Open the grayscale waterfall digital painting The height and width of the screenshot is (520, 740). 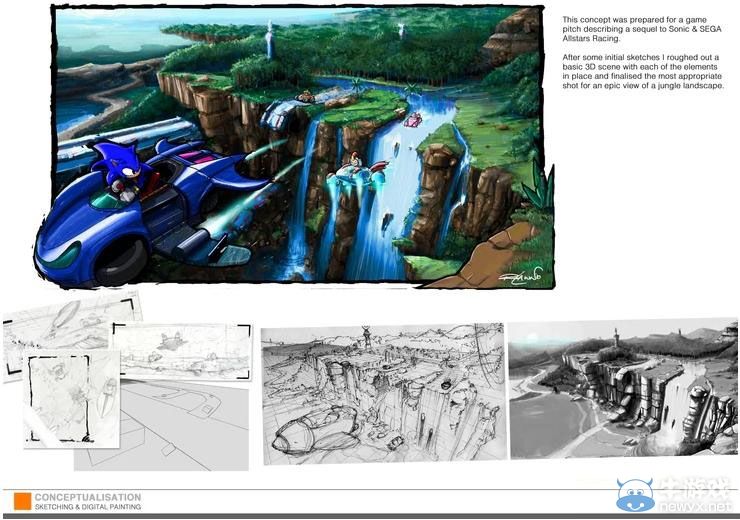621,388
